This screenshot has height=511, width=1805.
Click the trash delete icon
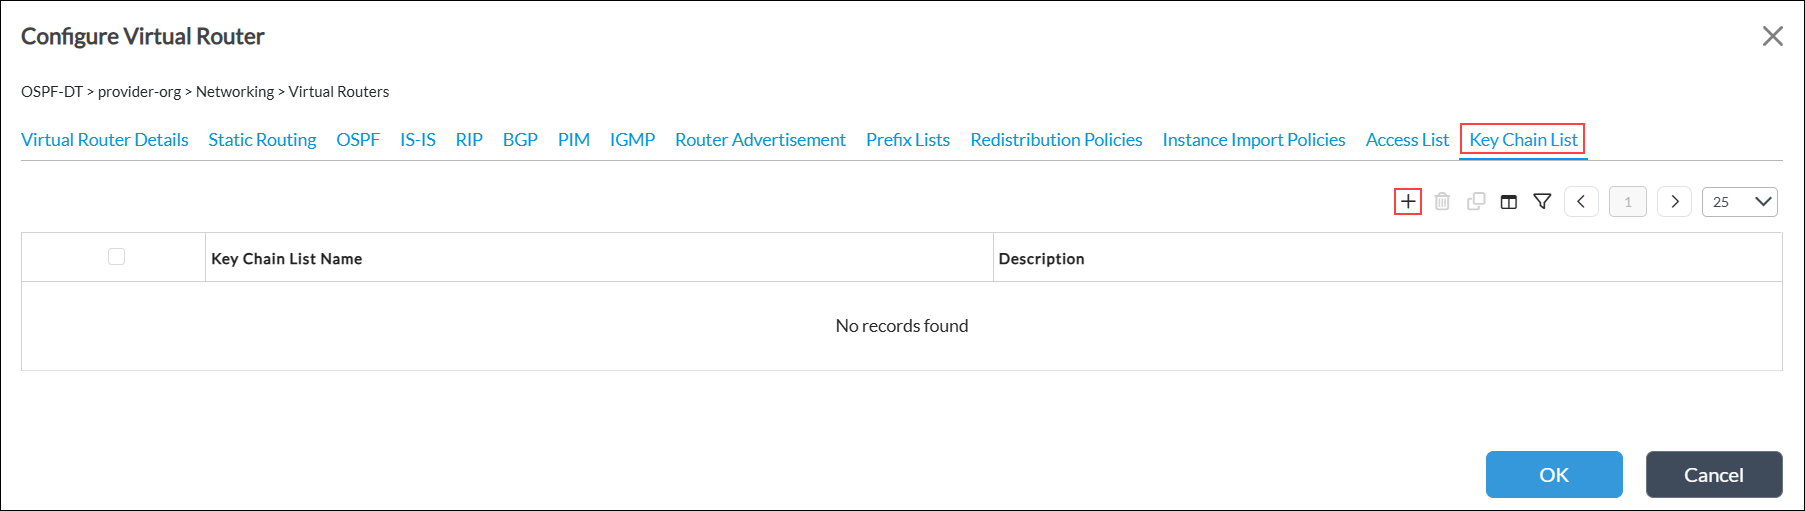point(1442,202)
